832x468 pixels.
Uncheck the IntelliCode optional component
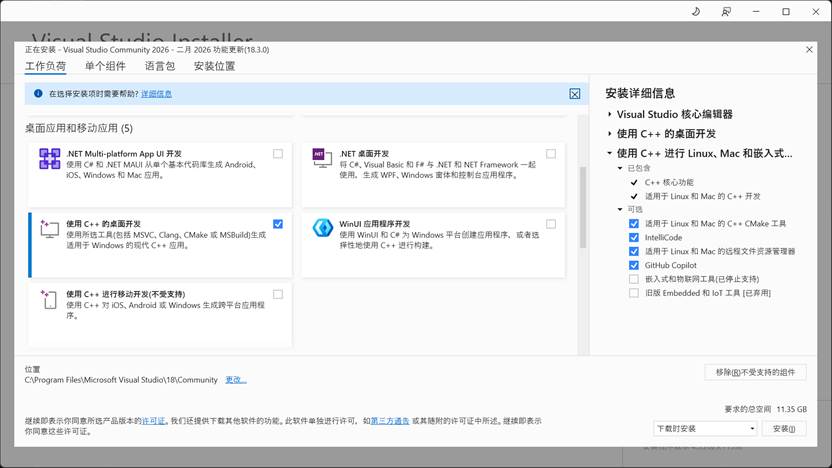[634, 237]
